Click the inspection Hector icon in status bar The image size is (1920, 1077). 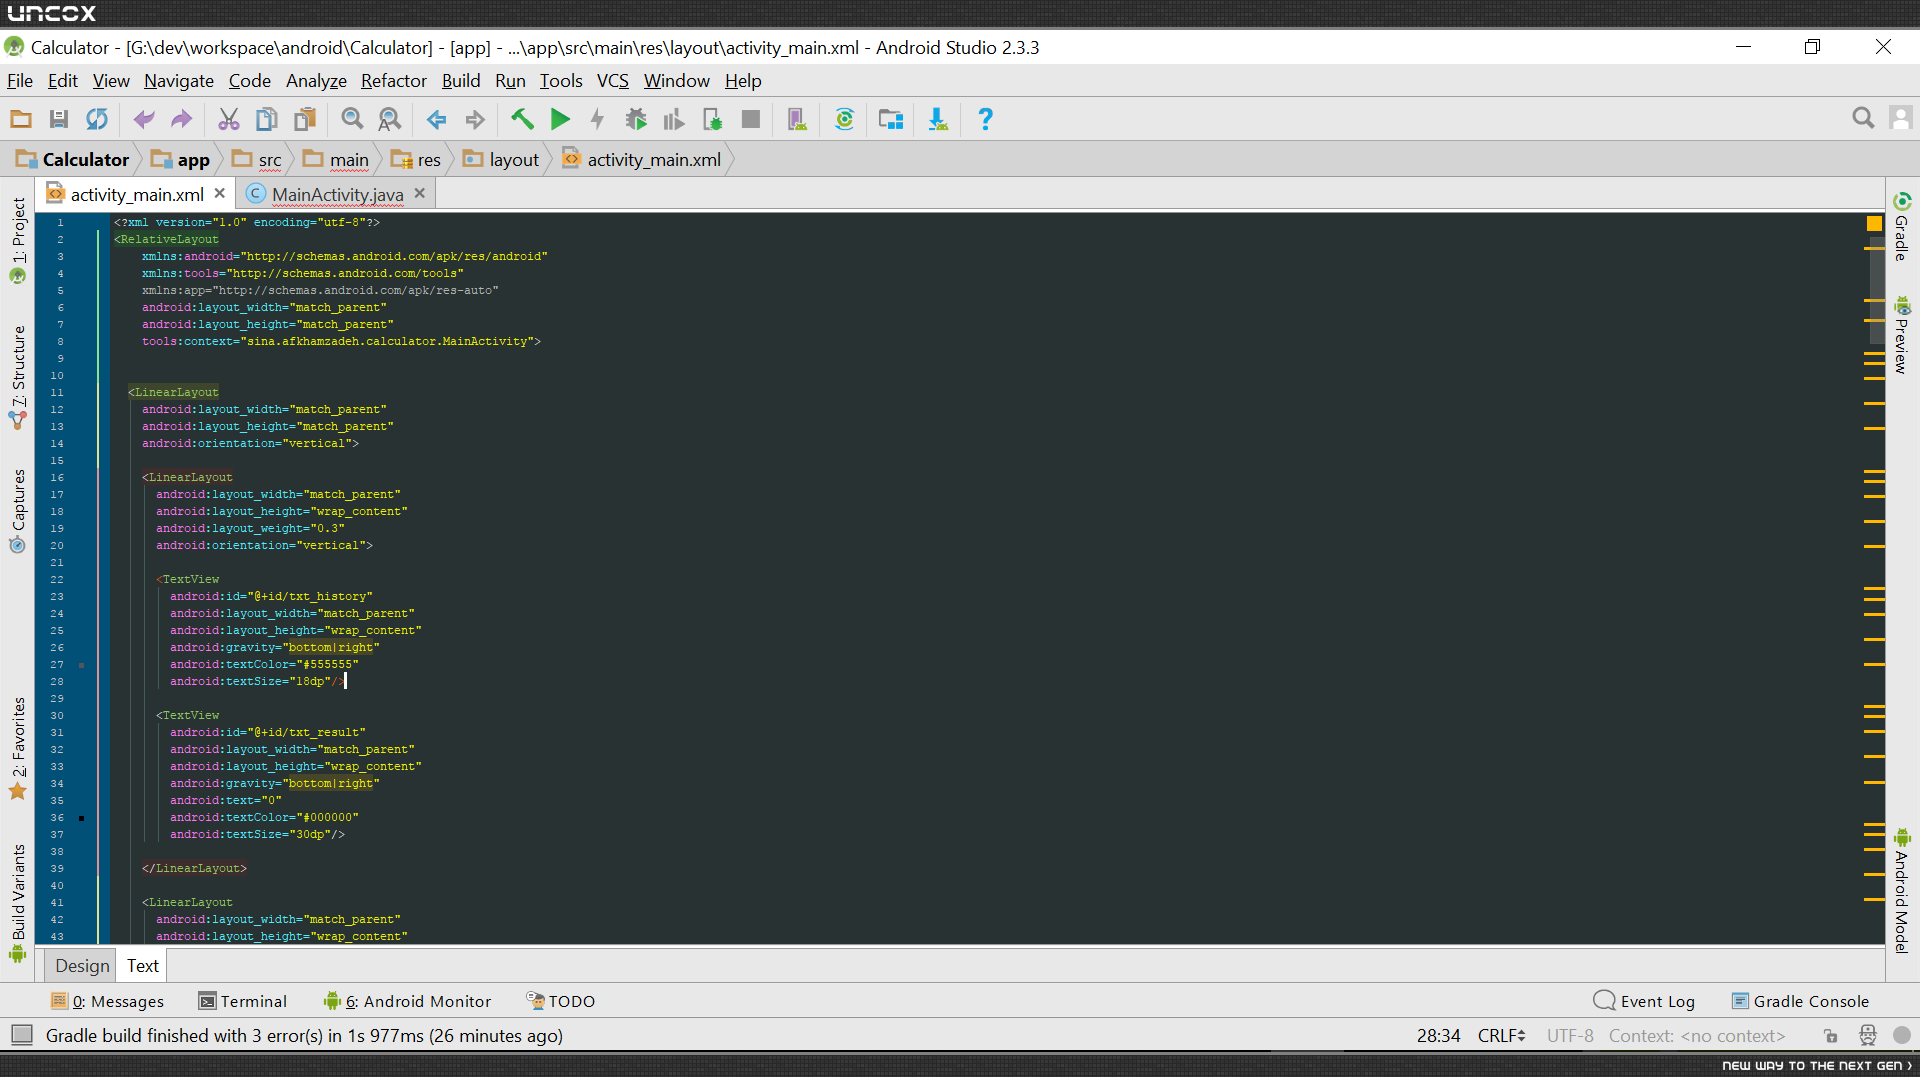[x=1867, y=1036]
